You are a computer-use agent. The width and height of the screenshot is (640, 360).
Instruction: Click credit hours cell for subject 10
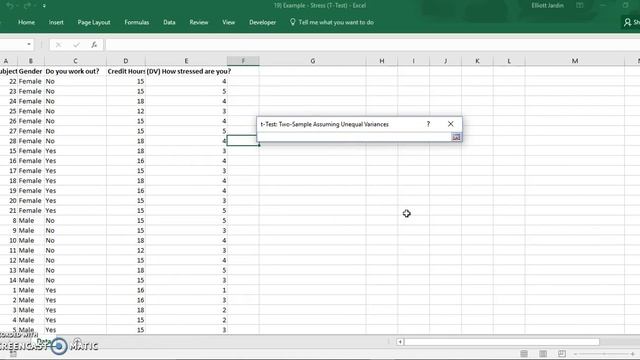click(126, 240)
